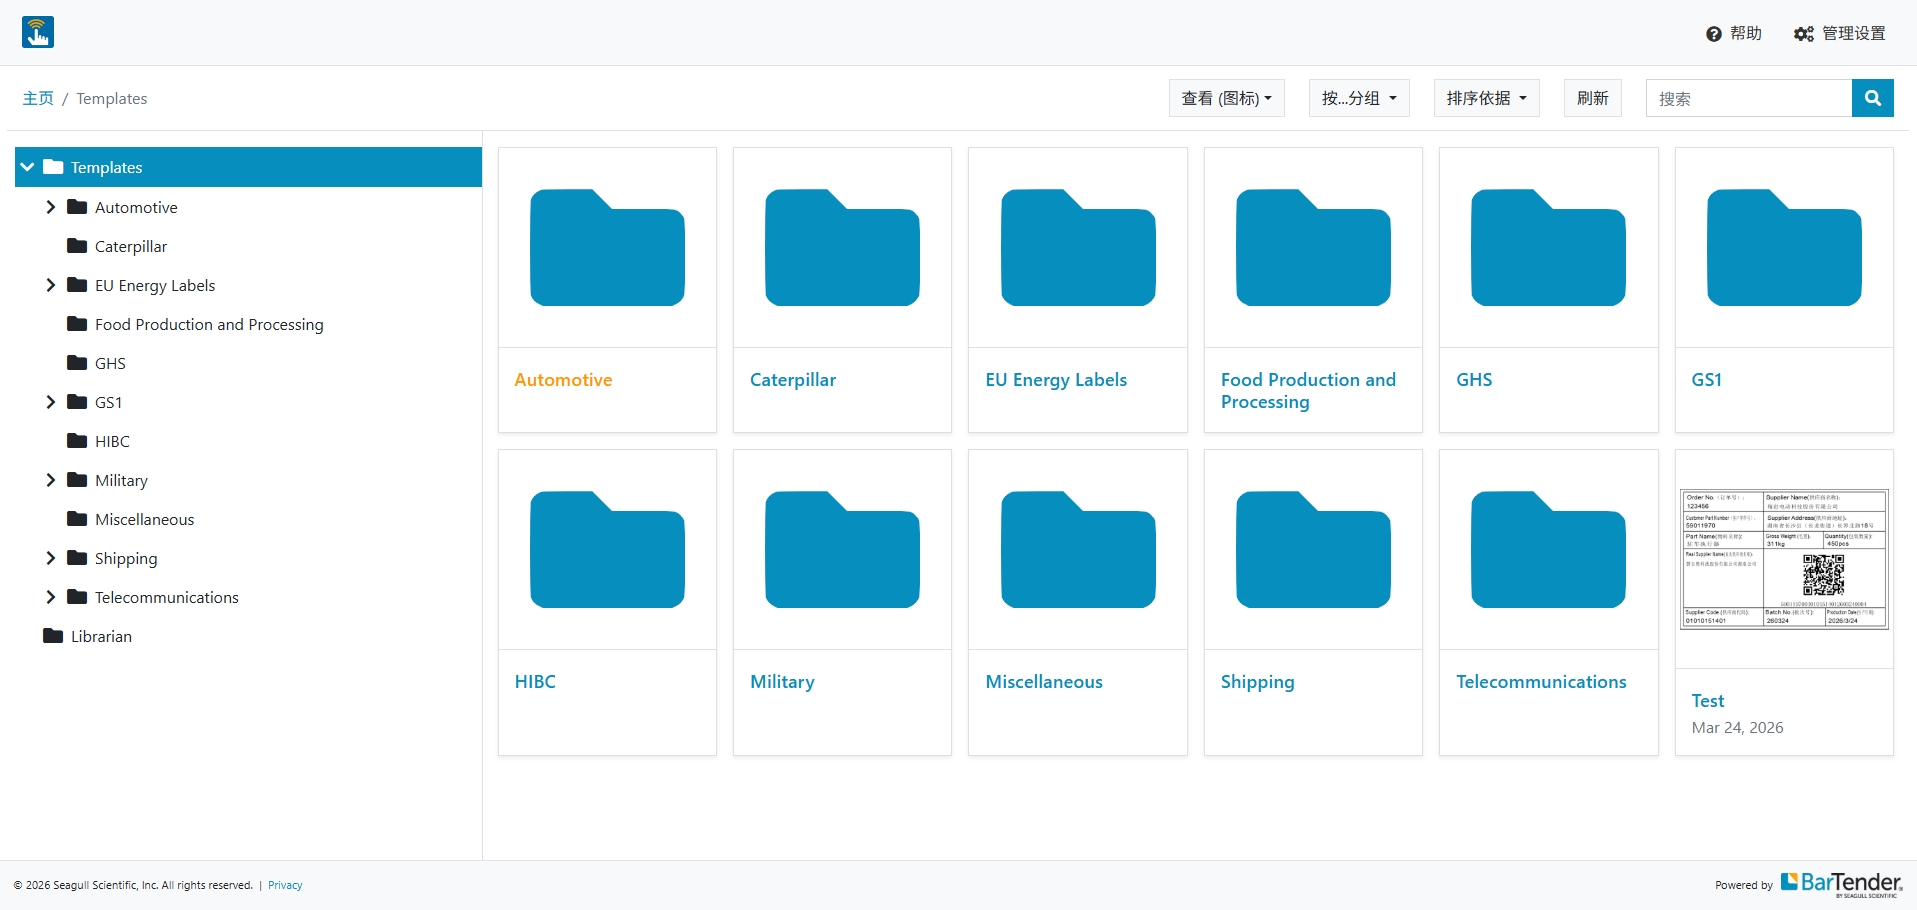Click the Telecommunications tile title link
This screenshot has height=910, width=1917.
pos(1541,682)
